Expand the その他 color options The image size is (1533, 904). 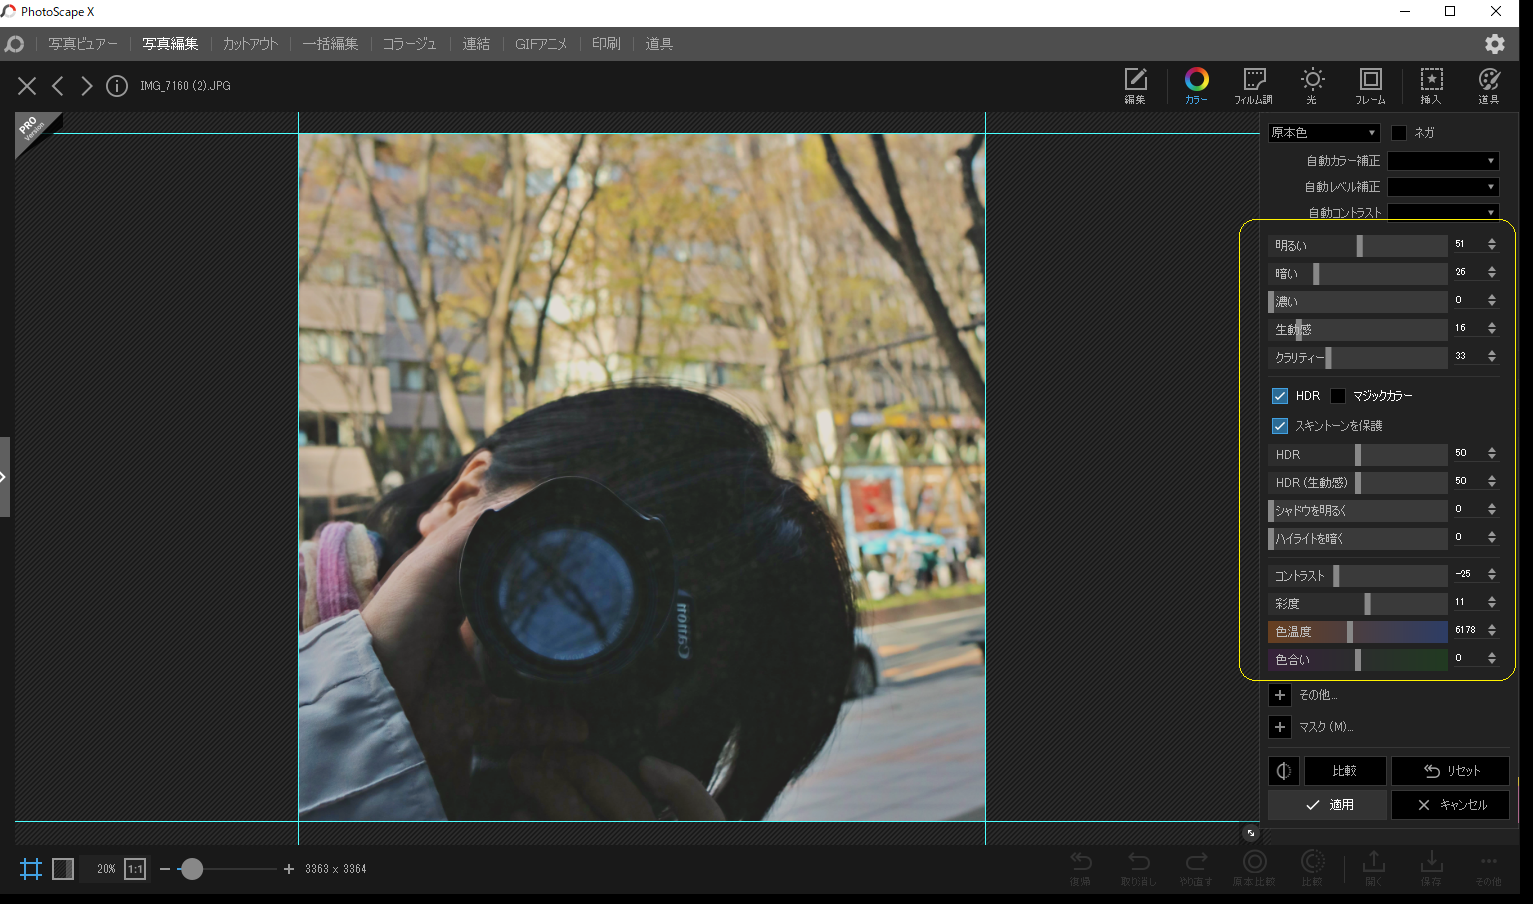tap(1280, 694)
